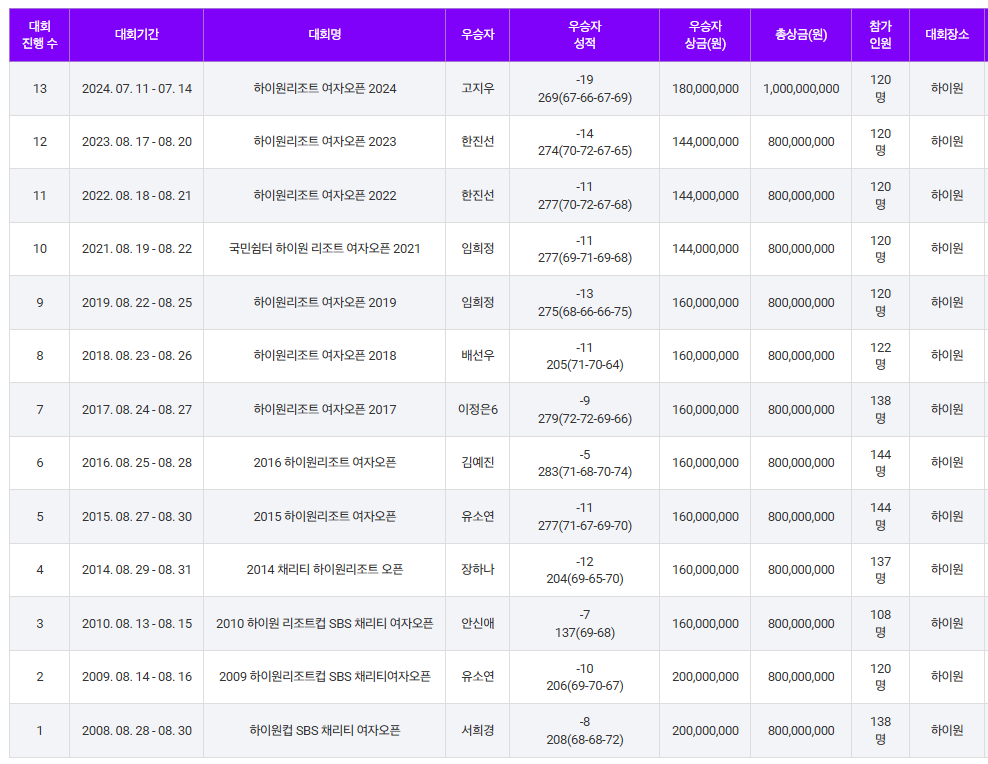Select tournament name 하이원리조트 여자오픈 2019
This screenshot has width=988, height=764.
(x=325, y=303)
